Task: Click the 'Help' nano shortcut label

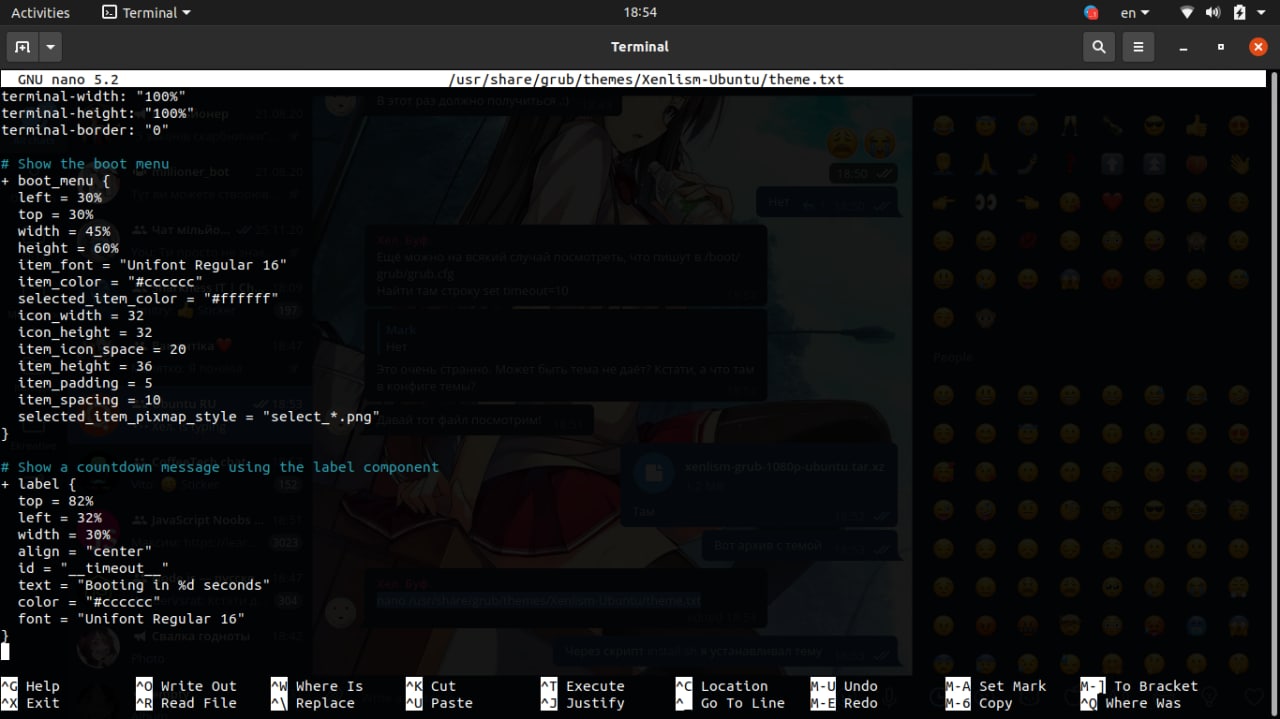Action: [x=43, y=686]
